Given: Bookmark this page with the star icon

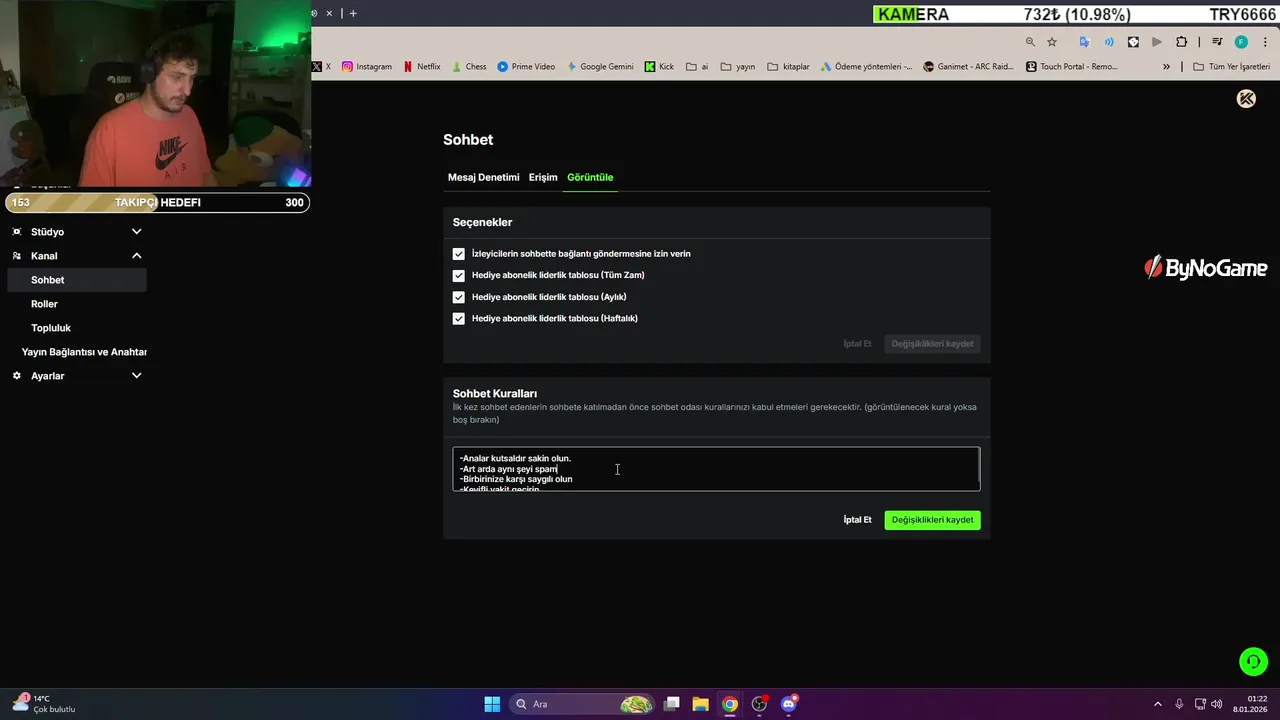Looking at the screenshot, I should (x=1052, y=42).
